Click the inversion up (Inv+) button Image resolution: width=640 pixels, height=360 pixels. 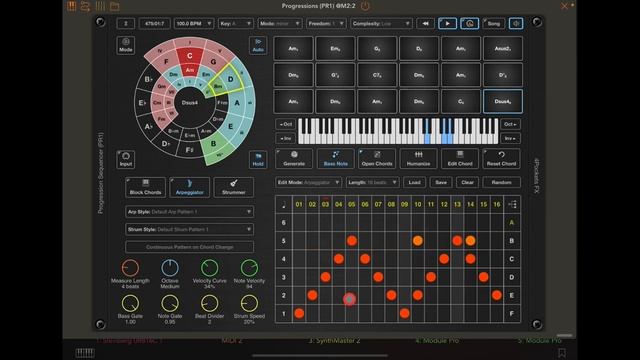[510, 138]
